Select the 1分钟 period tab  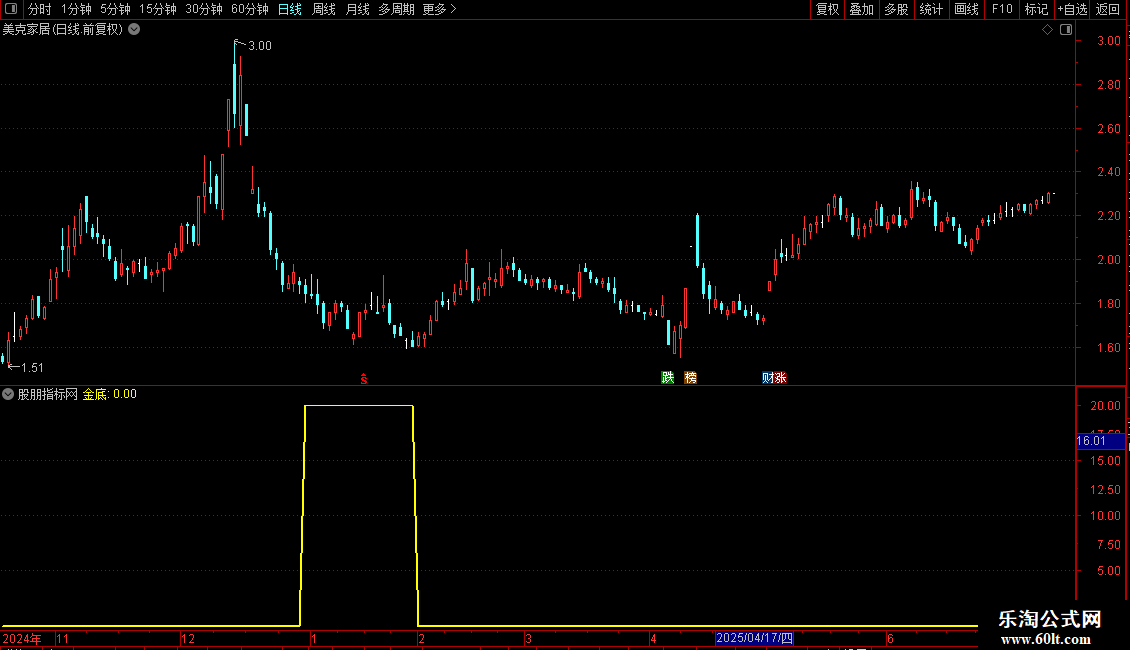(76, 9)
